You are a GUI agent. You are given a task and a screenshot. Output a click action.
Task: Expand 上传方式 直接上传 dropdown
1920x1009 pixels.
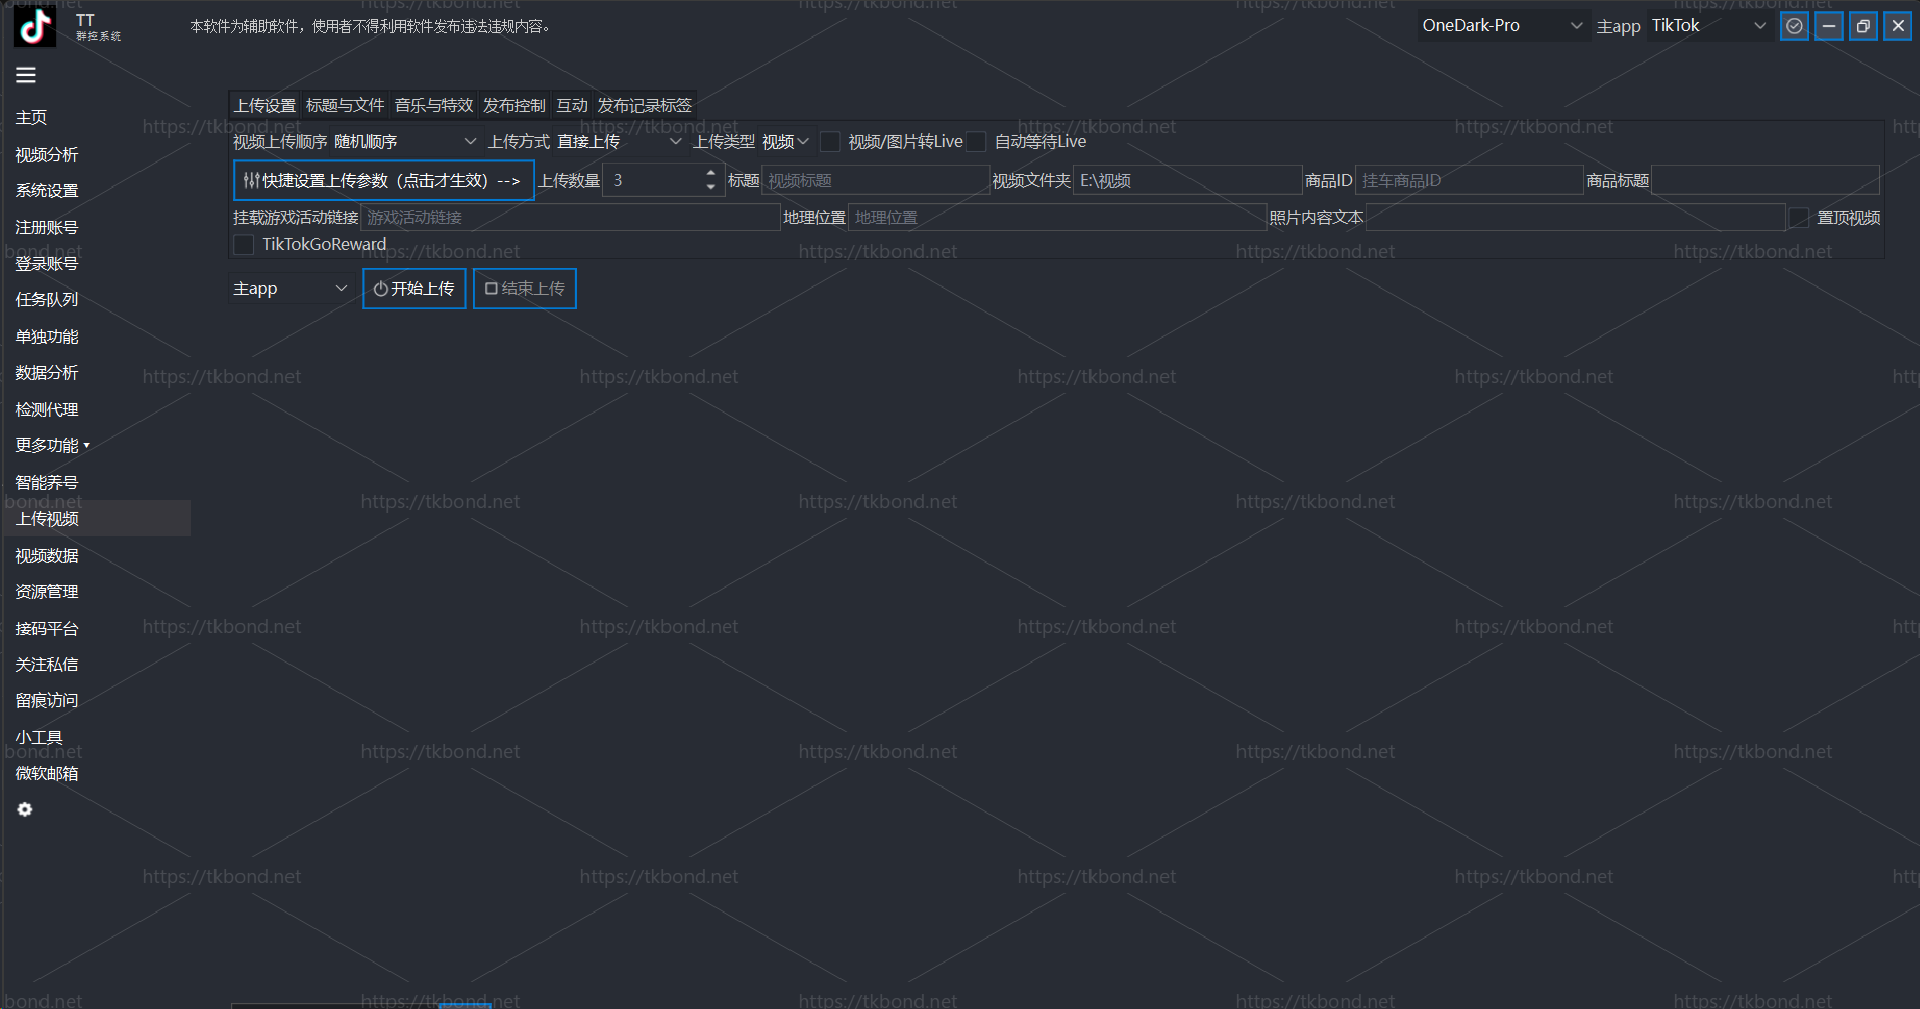coord(619,142)
